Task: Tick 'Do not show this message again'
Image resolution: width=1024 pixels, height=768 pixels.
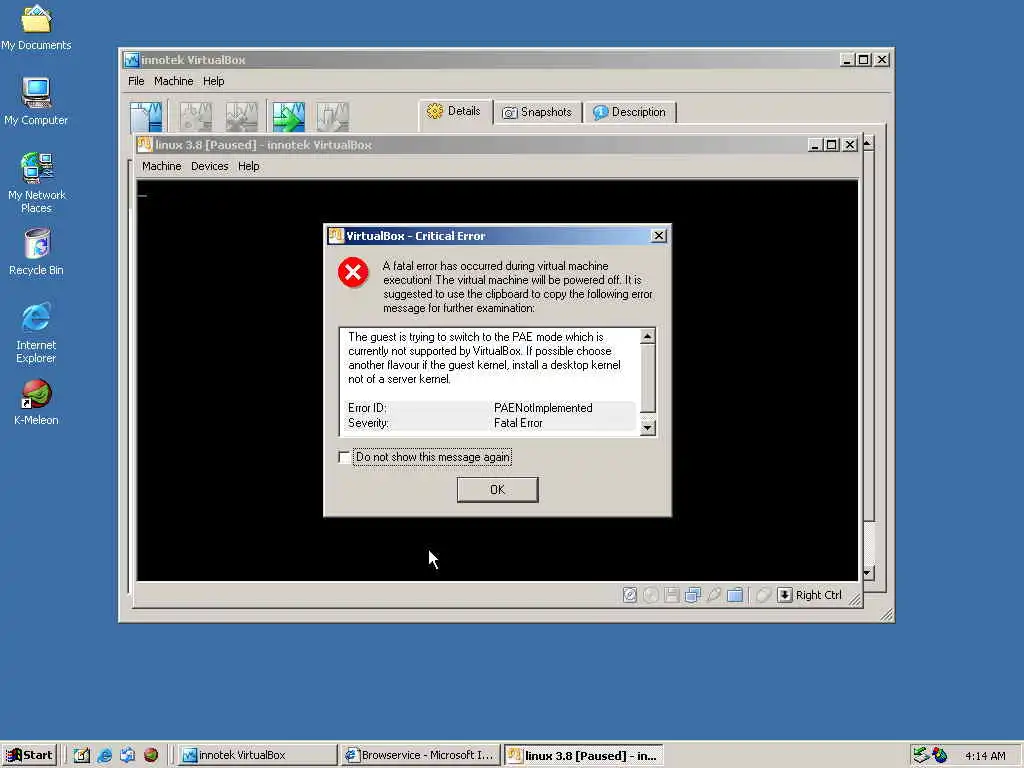Action: (x=344, y=457)
